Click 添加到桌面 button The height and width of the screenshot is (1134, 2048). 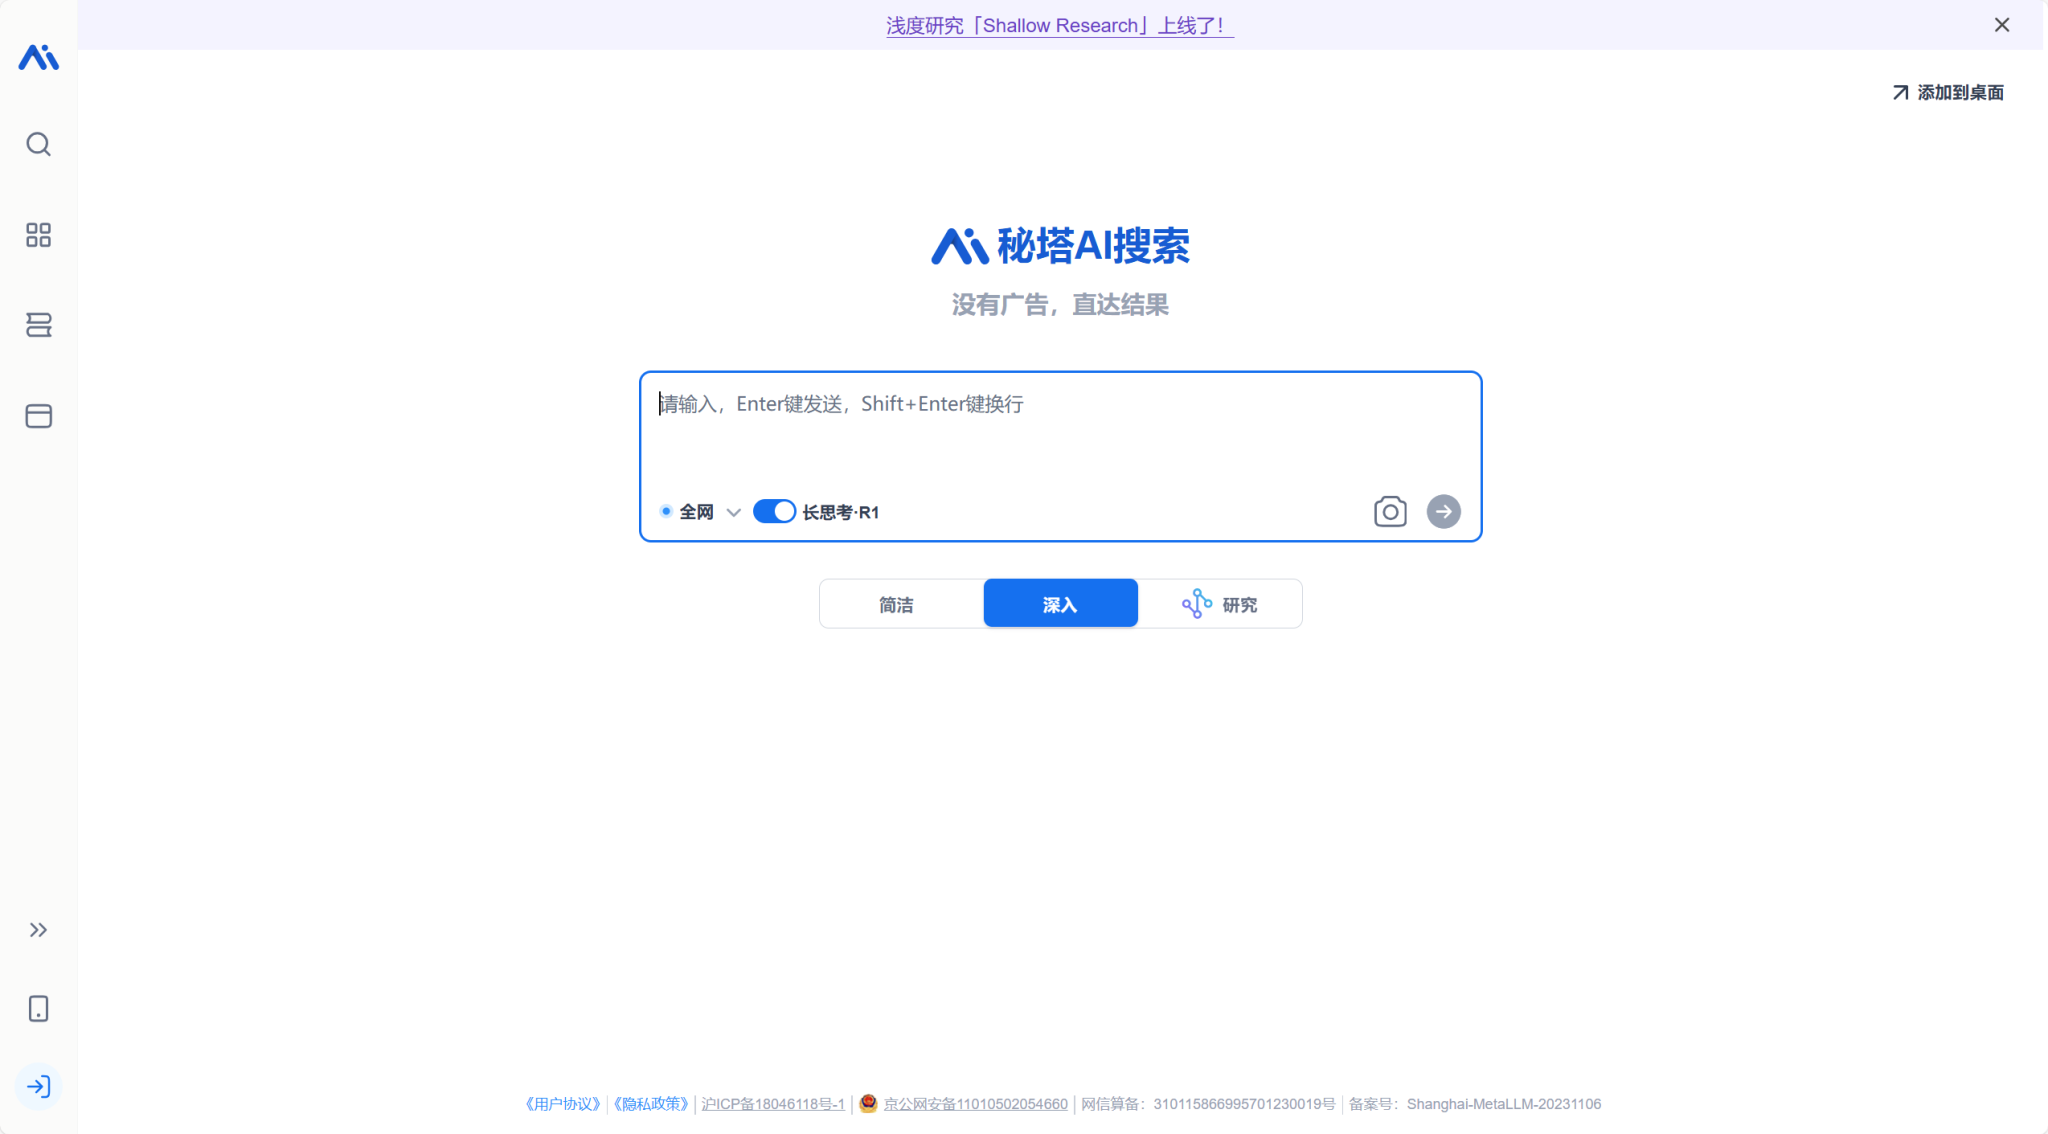point(1948,92)
